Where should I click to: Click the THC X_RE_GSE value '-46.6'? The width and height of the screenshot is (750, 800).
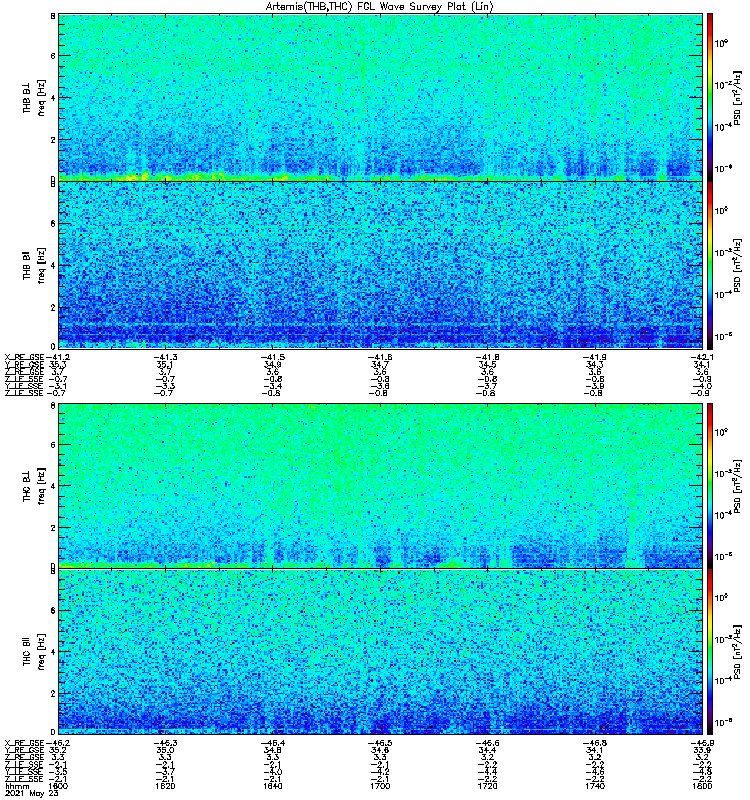pyautogui.click(x=487, y=743)
